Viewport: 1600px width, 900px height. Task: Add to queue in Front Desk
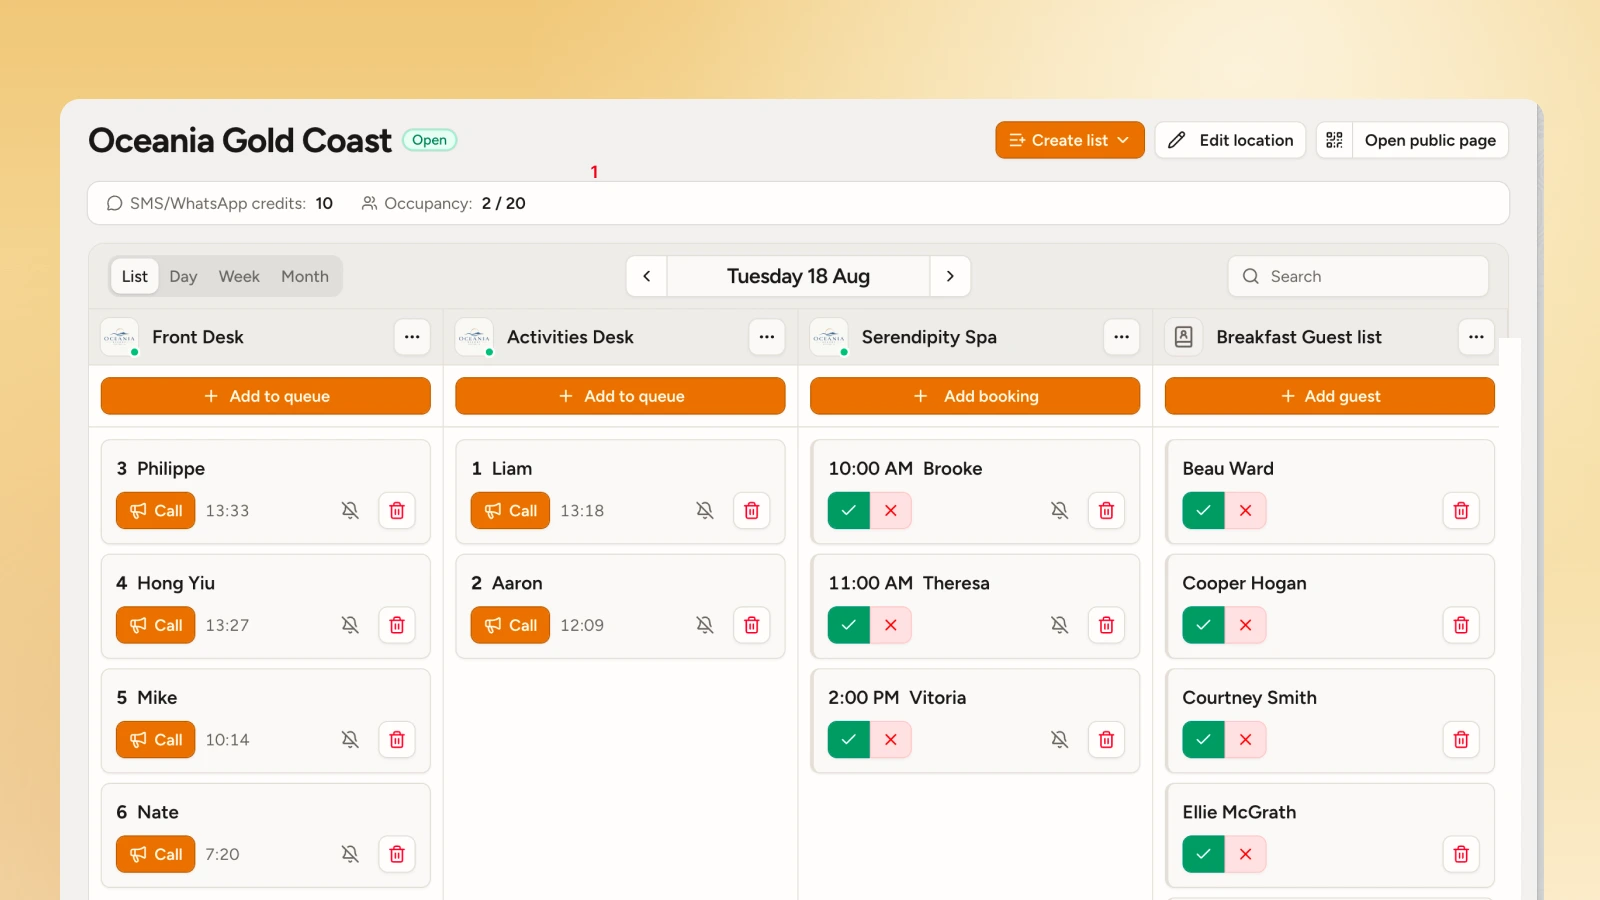coord(266,396)
